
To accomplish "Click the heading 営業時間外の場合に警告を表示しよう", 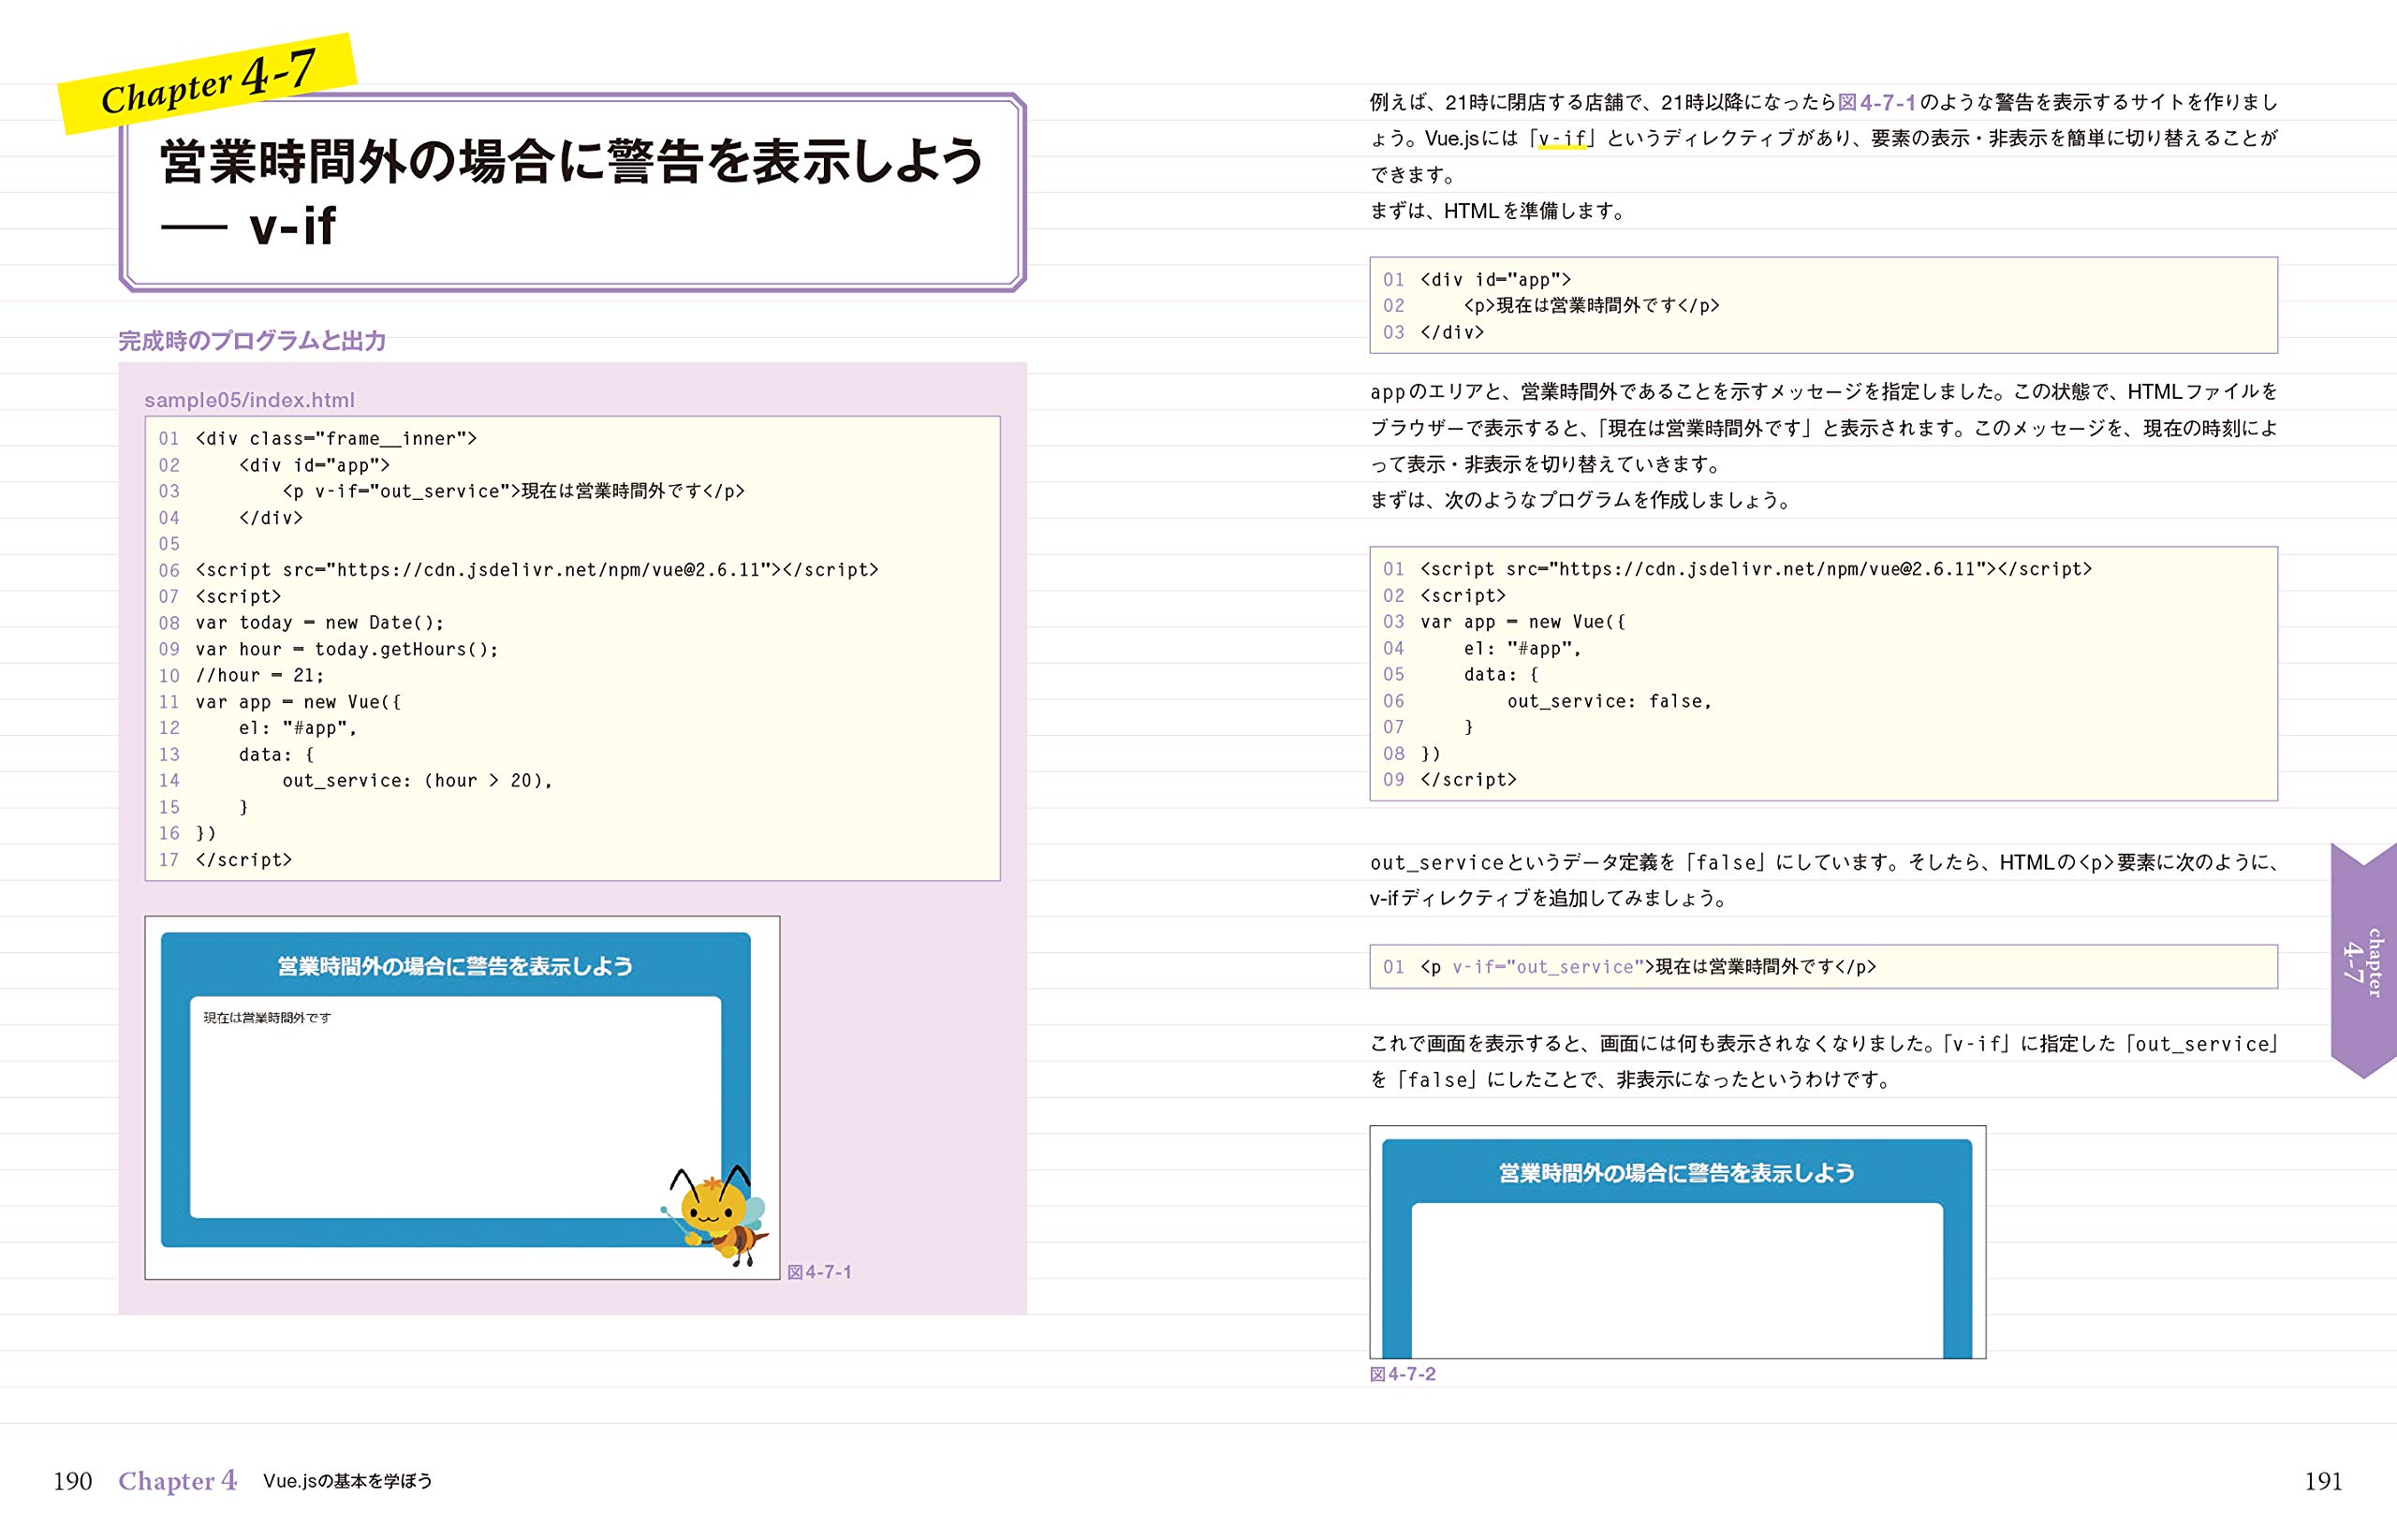I will coord(572,162).
